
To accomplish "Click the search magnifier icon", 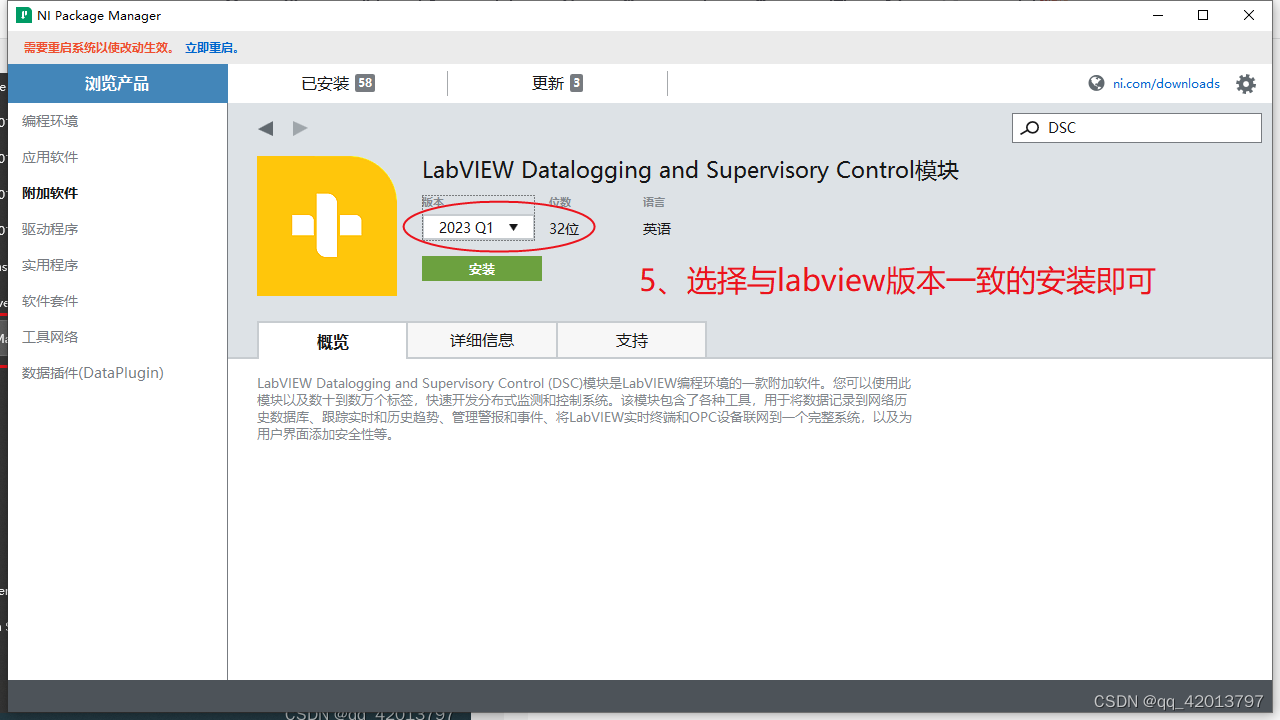I will 1030,128.
